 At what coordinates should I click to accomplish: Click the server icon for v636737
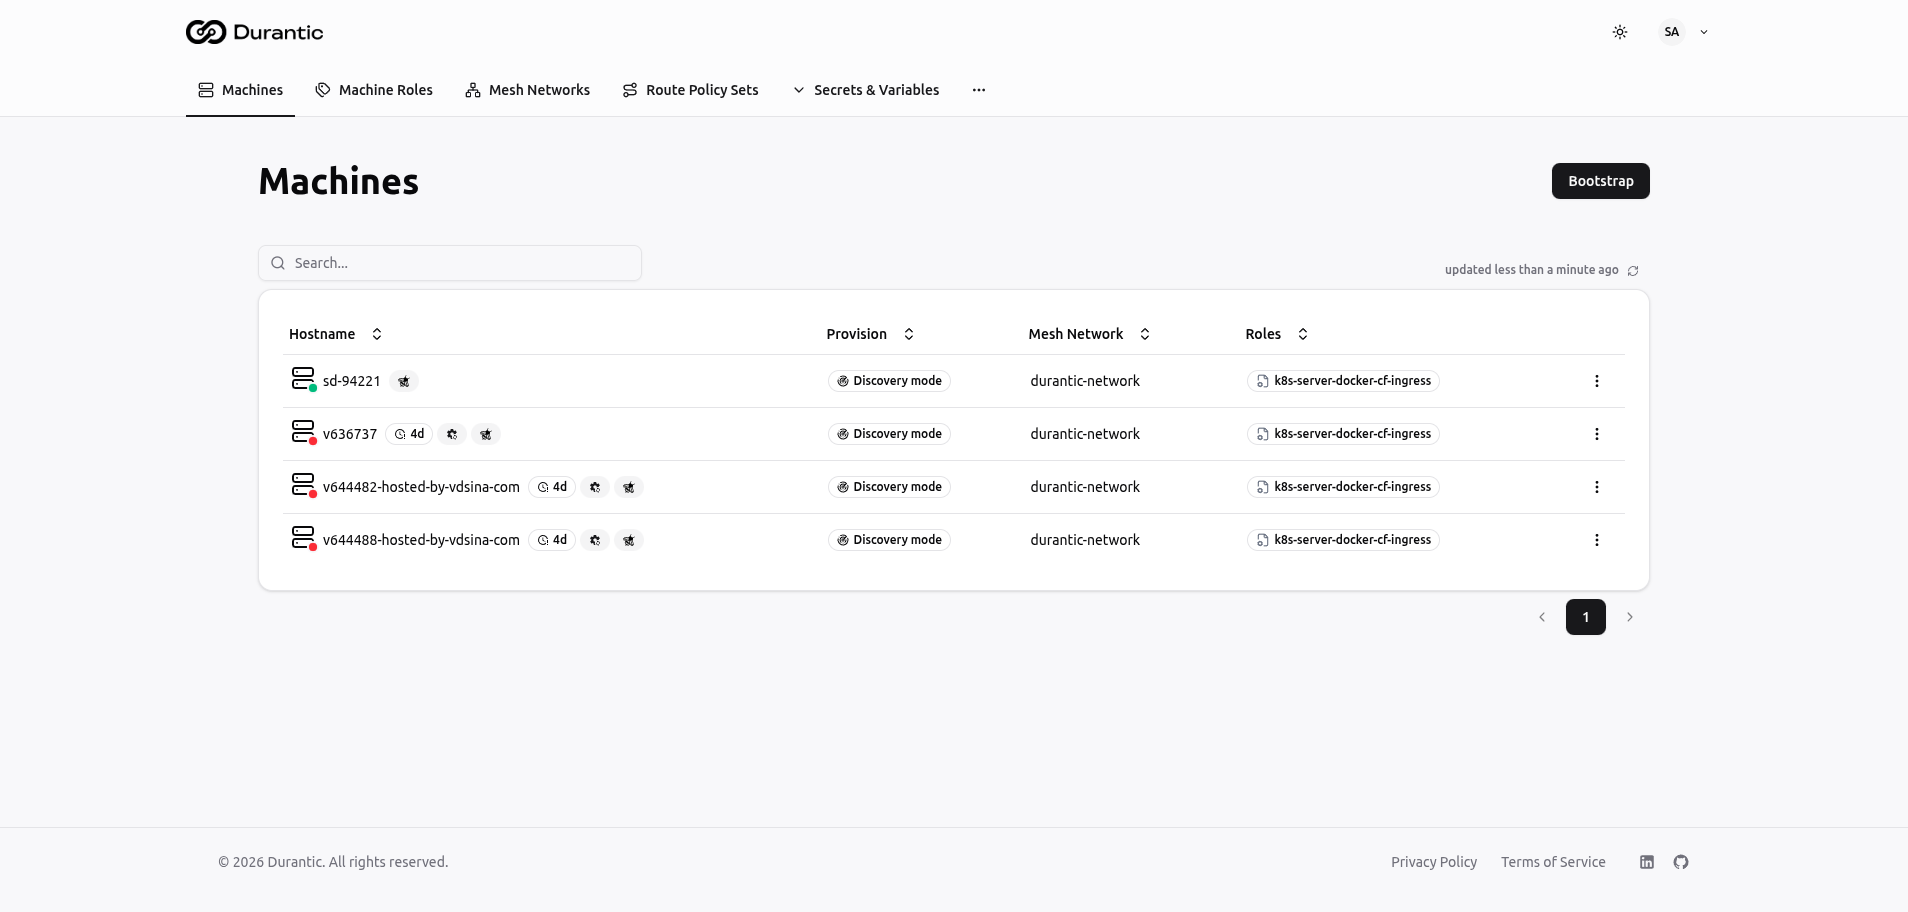click(x=303, y=432)
